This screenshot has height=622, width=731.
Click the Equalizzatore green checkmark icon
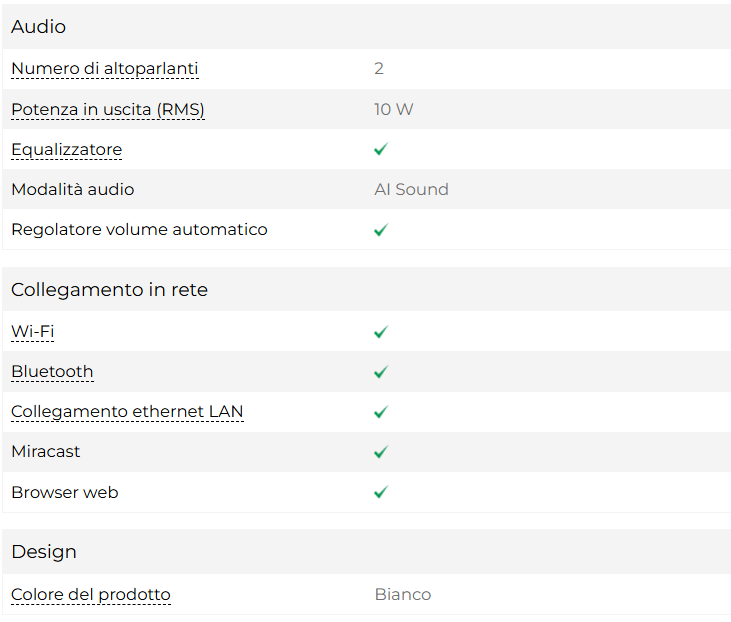coord(381,149)
